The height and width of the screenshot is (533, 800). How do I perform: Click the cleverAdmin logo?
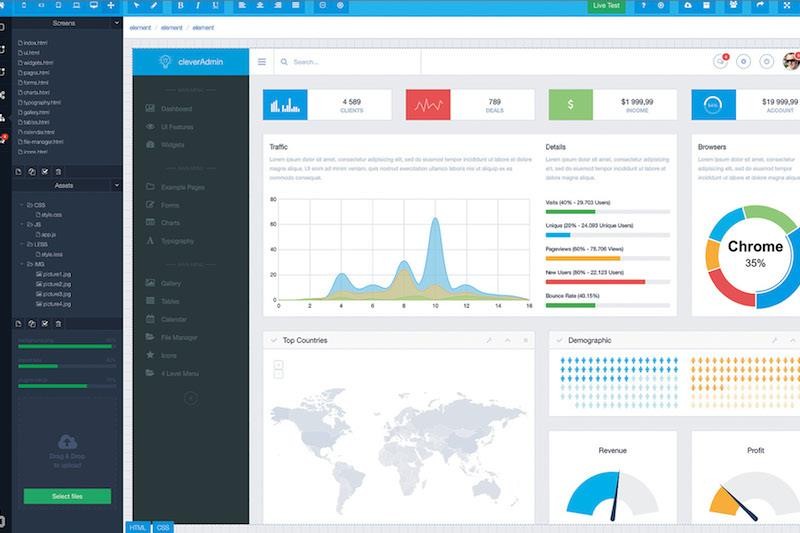click(191, 62)
